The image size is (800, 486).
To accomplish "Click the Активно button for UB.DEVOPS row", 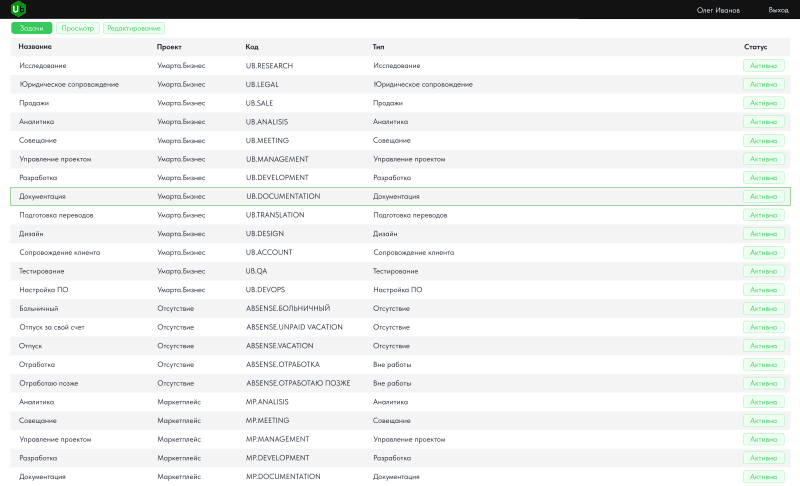I will coord(763,290).
